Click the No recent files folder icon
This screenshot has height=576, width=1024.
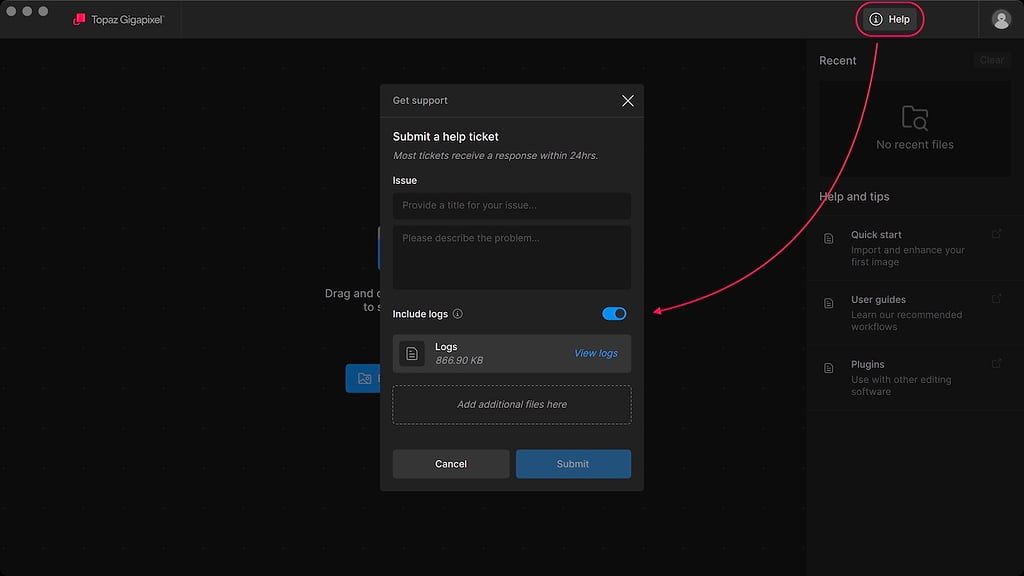click(914, 118)
